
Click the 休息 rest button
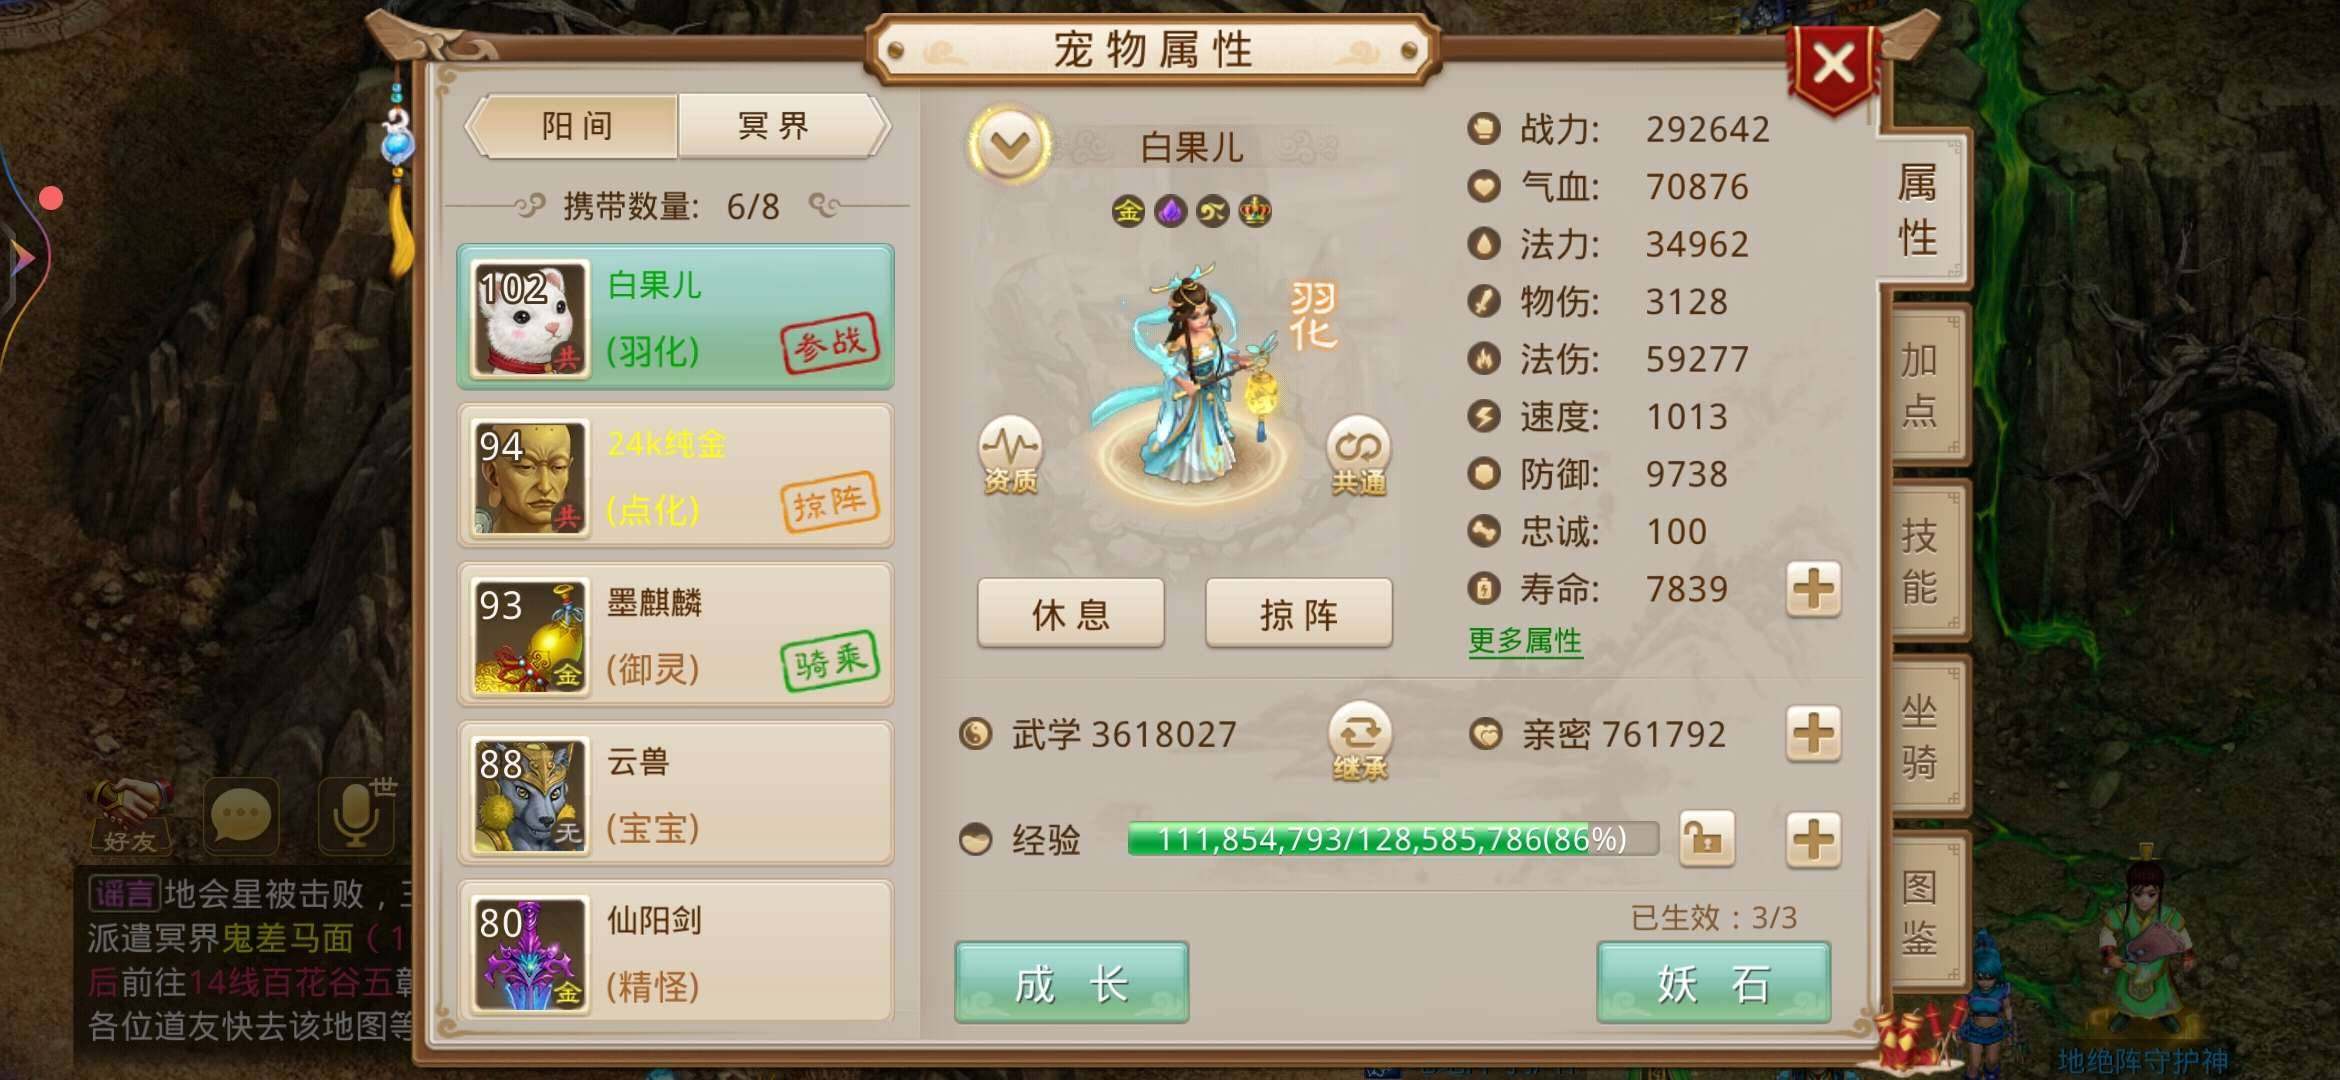pos(1071,613)
